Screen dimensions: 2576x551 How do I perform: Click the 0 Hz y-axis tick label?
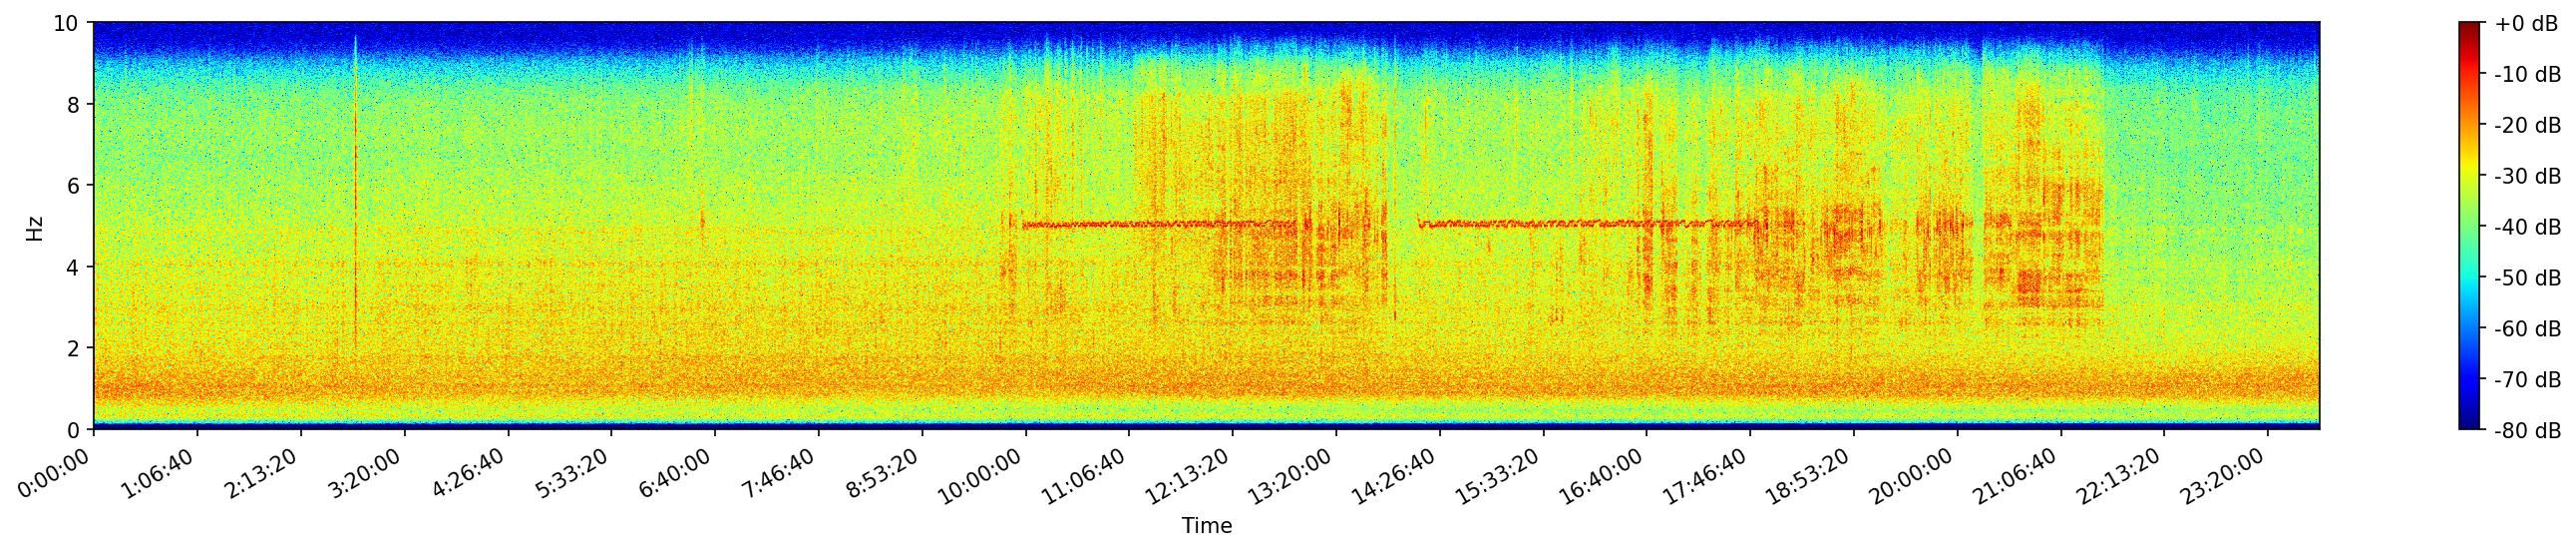click(74, 430)
